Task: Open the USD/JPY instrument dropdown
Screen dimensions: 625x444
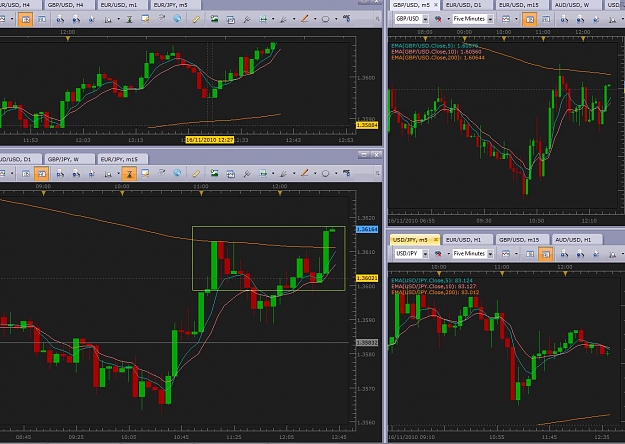Action: click(x=425, y=254)
